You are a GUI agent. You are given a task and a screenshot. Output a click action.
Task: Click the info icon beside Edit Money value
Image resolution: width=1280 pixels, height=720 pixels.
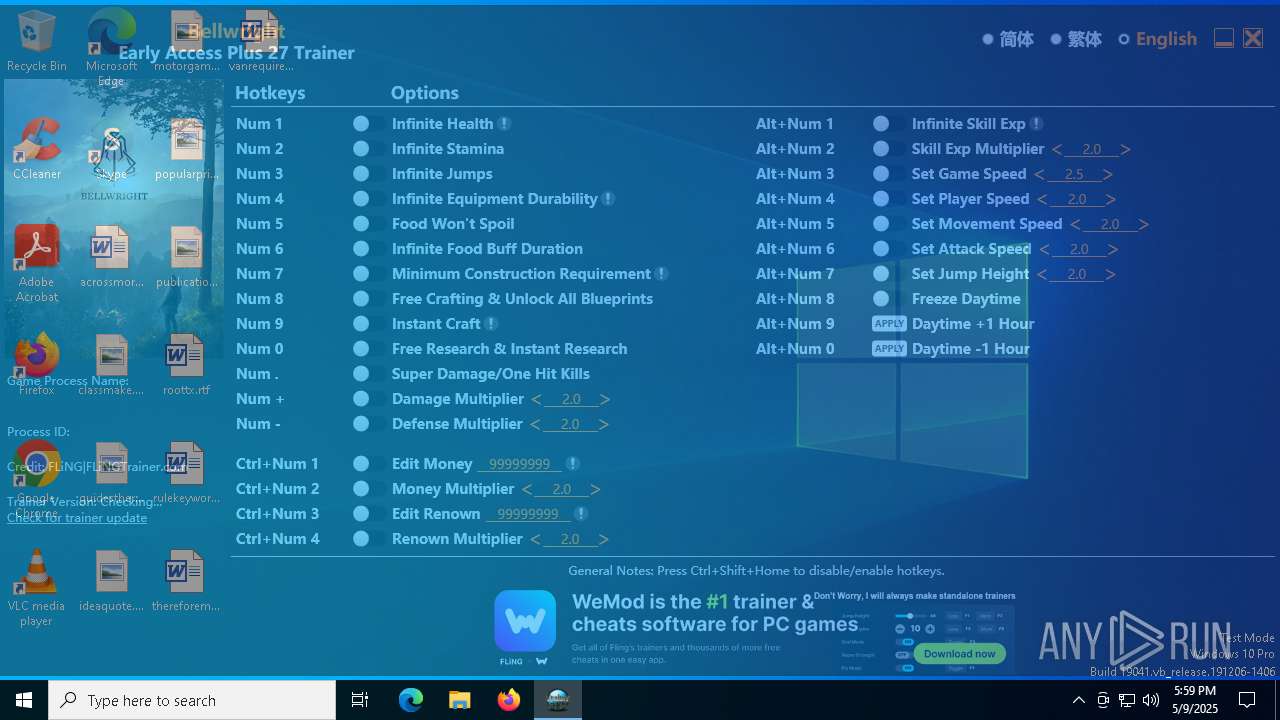pos(572,464)
